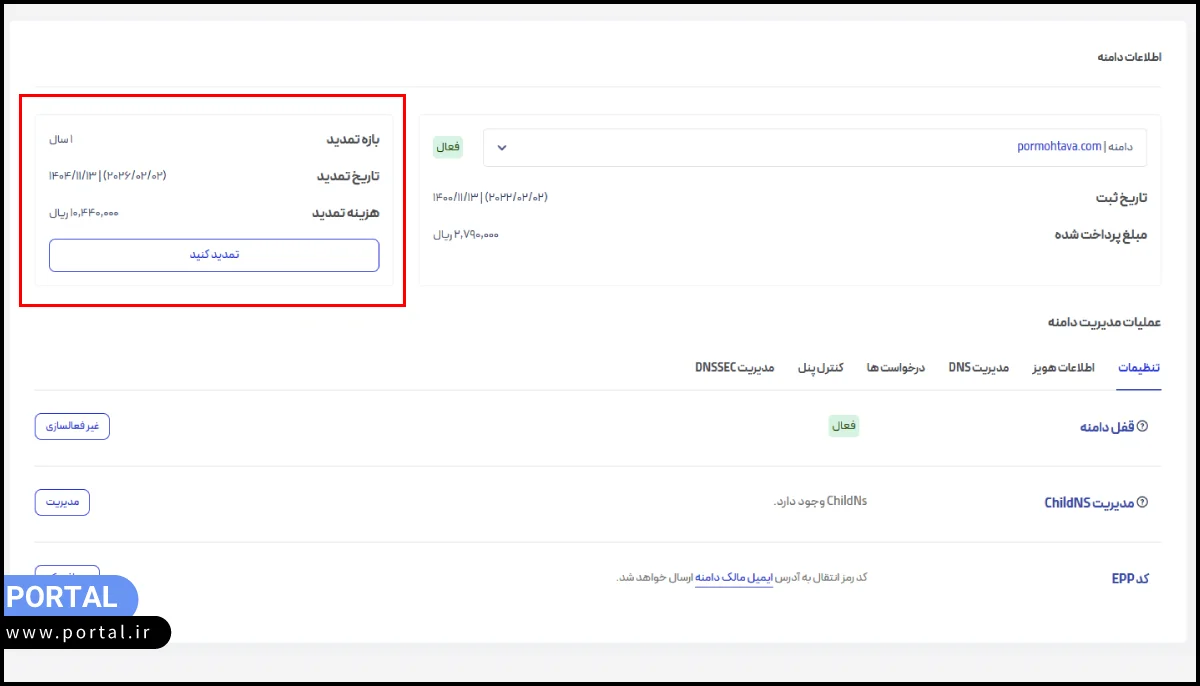Expand the domain selector chevron
This screenshot has height=686, width=1200.
point(502,147)
